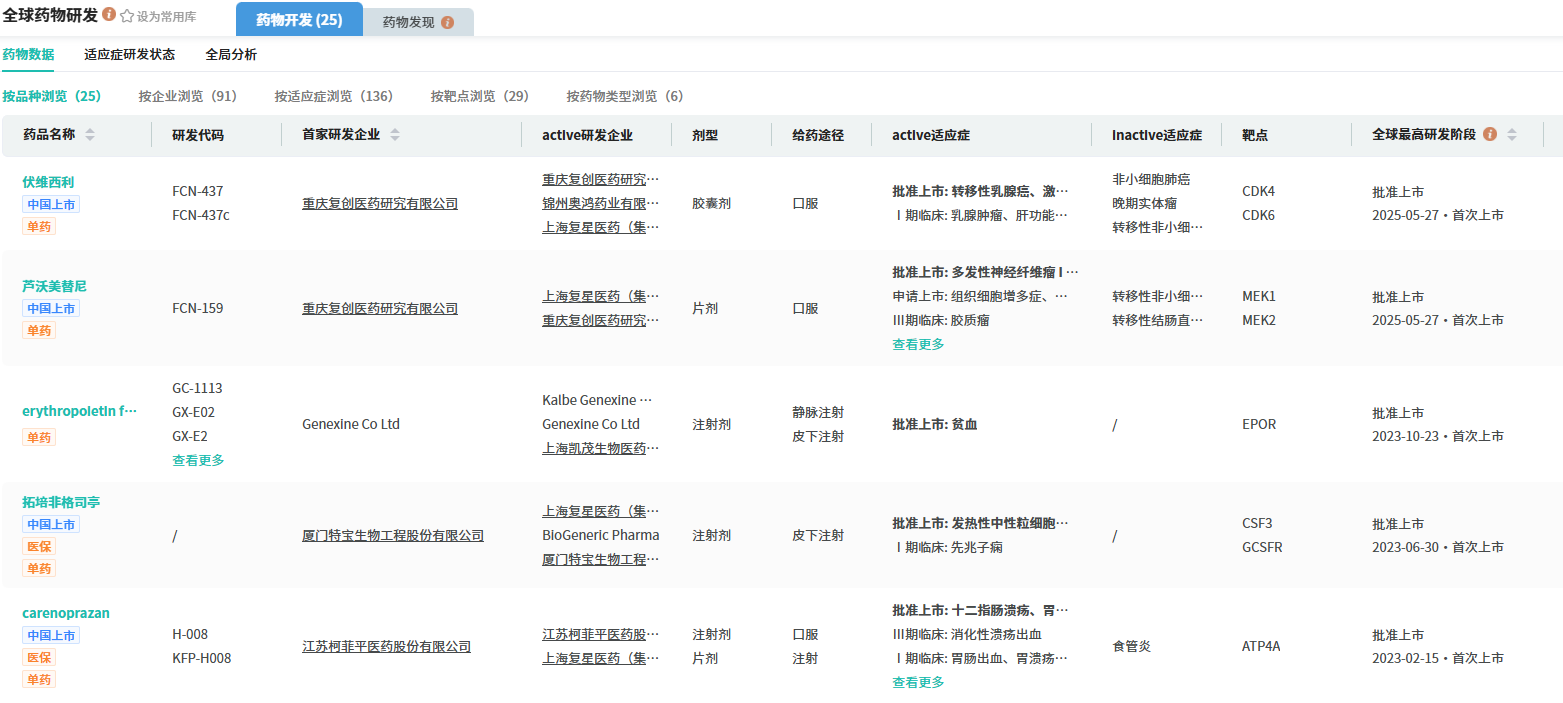The height and width of the screenshot is (703, 1563).
Task: Open 全局分析 tab
Action: coord(231,55)
